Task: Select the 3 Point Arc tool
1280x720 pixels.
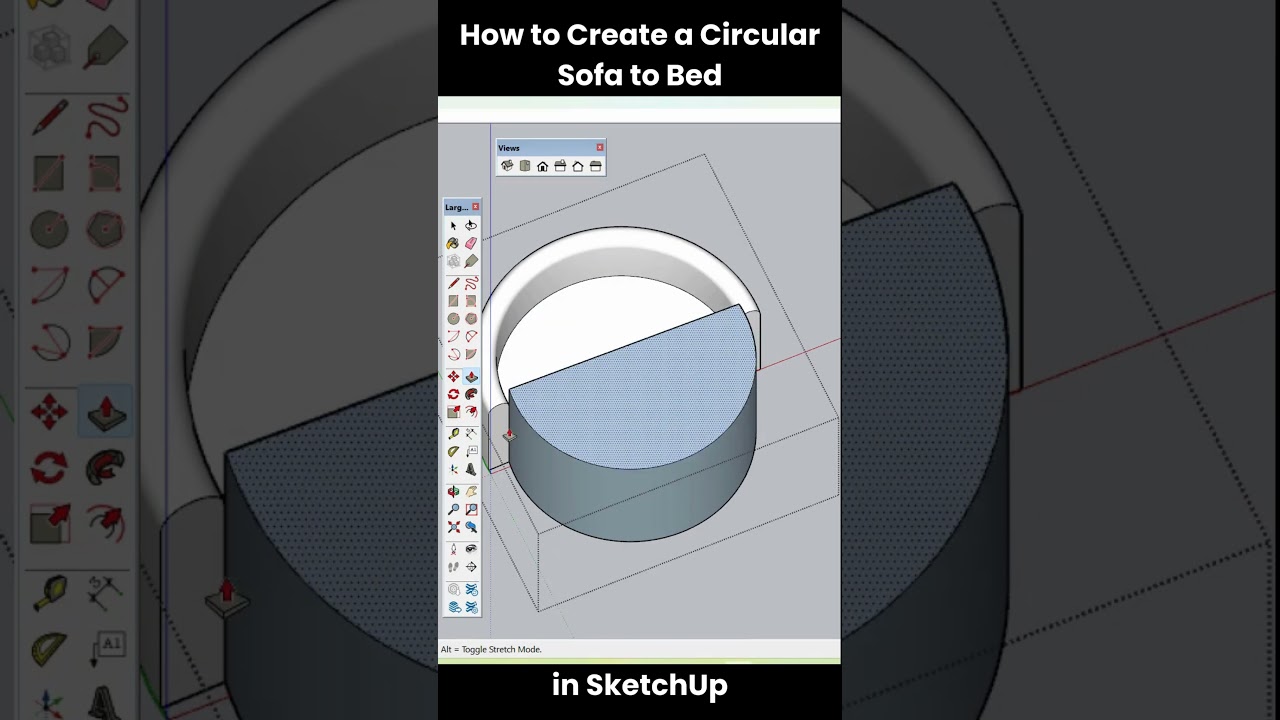Action: (453, 354)
